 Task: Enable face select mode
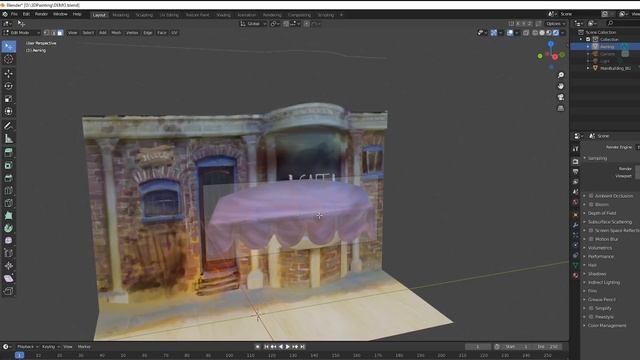[60, 33]
